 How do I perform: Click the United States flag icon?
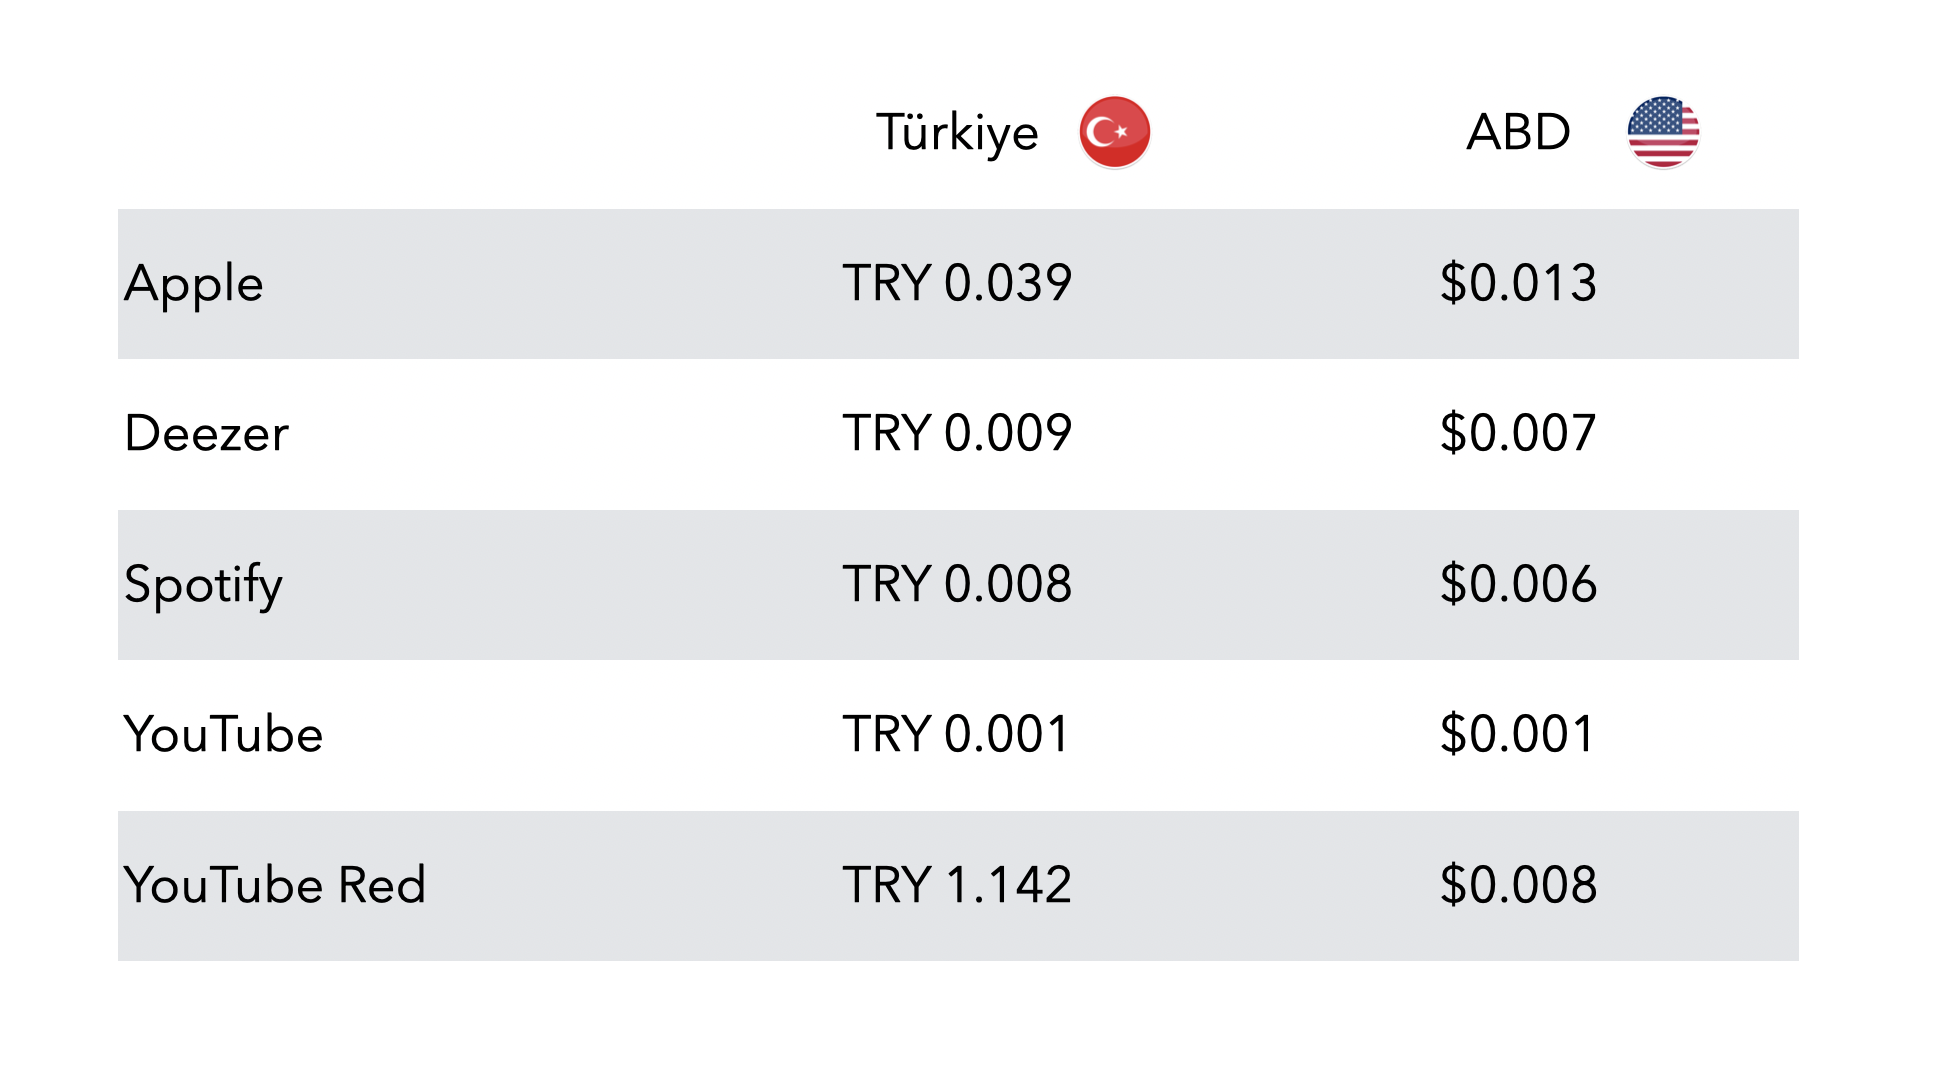pyautogui.click(x=1663, y=132)
